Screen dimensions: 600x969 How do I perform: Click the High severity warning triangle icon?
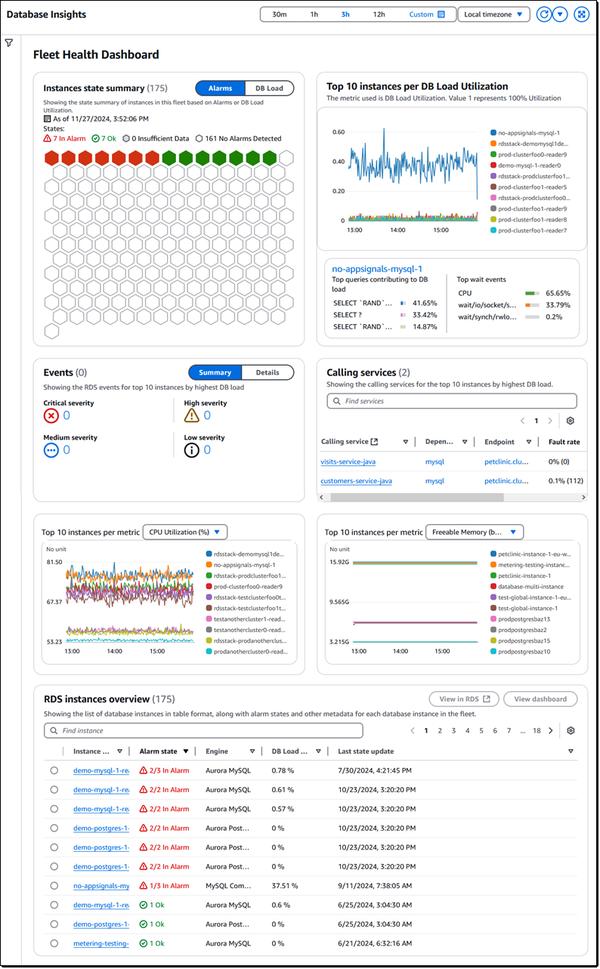tap(192, 415)
